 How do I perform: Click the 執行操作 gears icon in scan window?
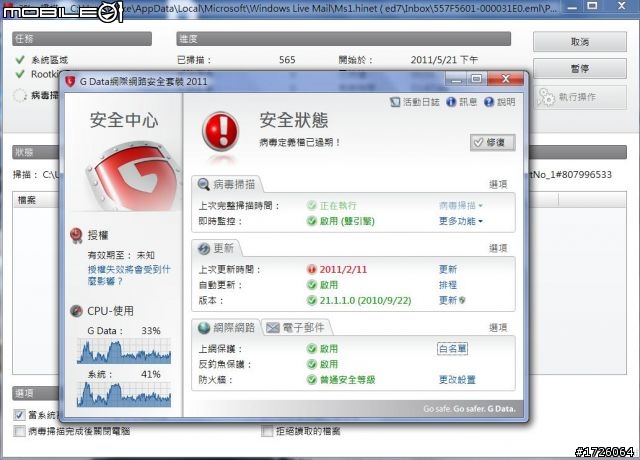546,97
